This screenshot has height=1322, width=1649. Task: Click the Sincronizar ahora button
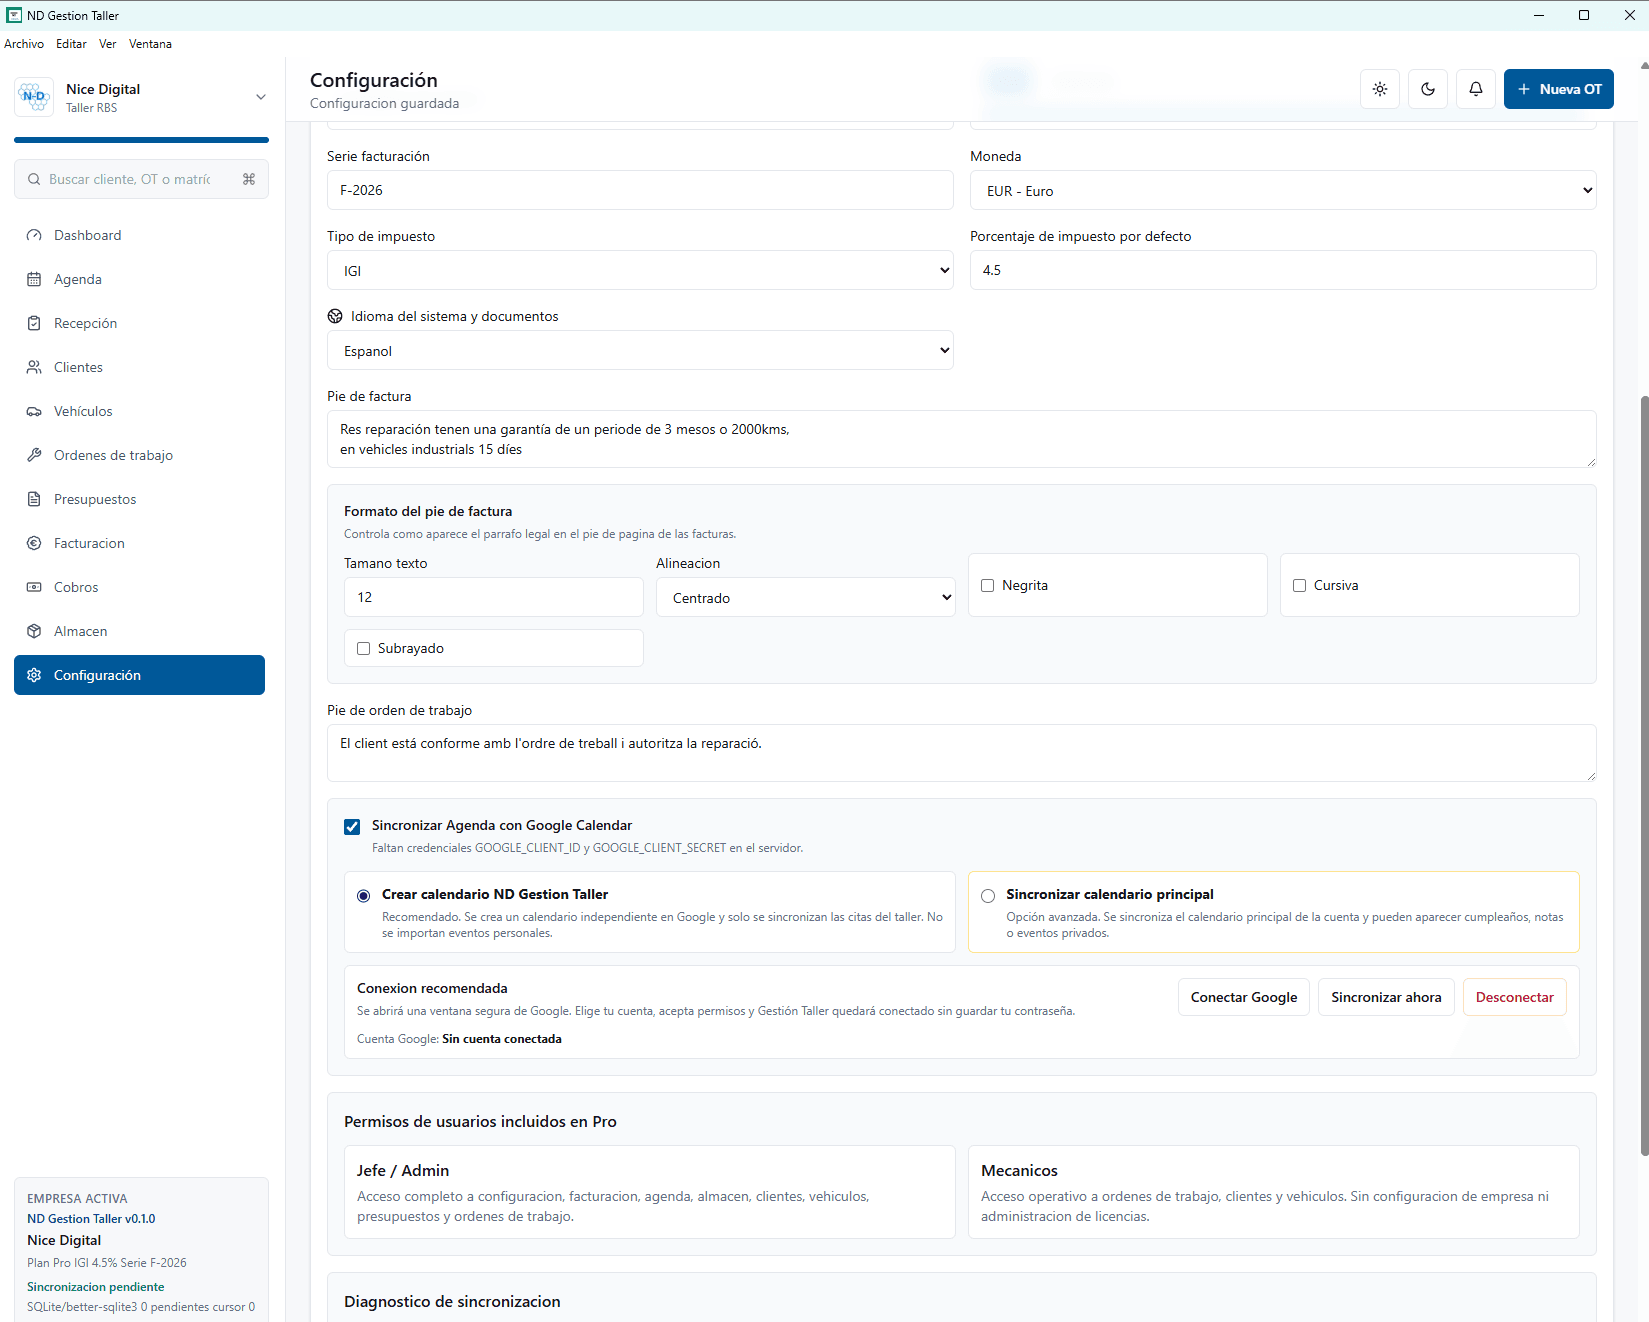[1386, 997]
